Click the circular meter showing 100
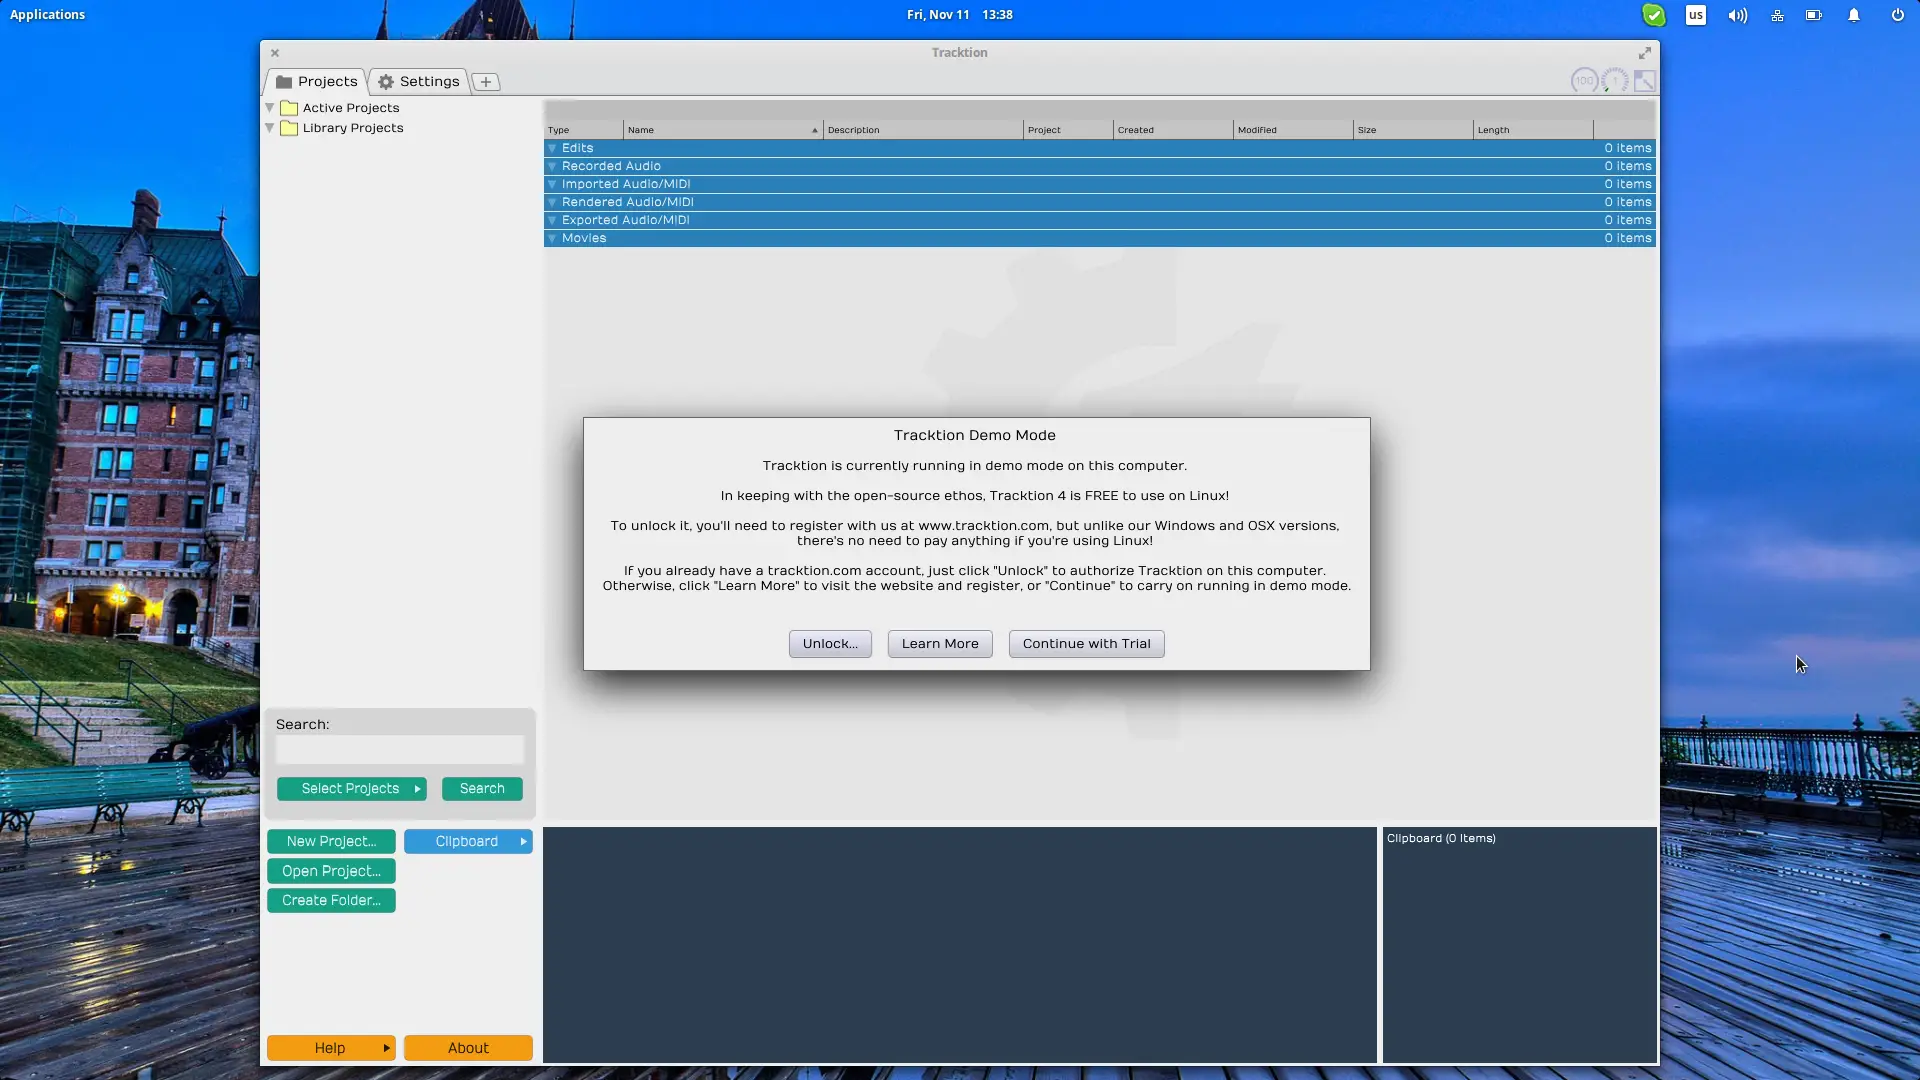This screenshot has width=1920, height=1080. coord(1584,81)
